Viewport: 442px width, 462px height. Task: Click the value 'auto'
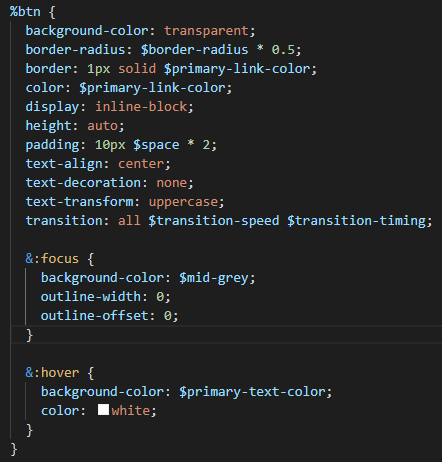pyautogui.click(x=102, y=126)
